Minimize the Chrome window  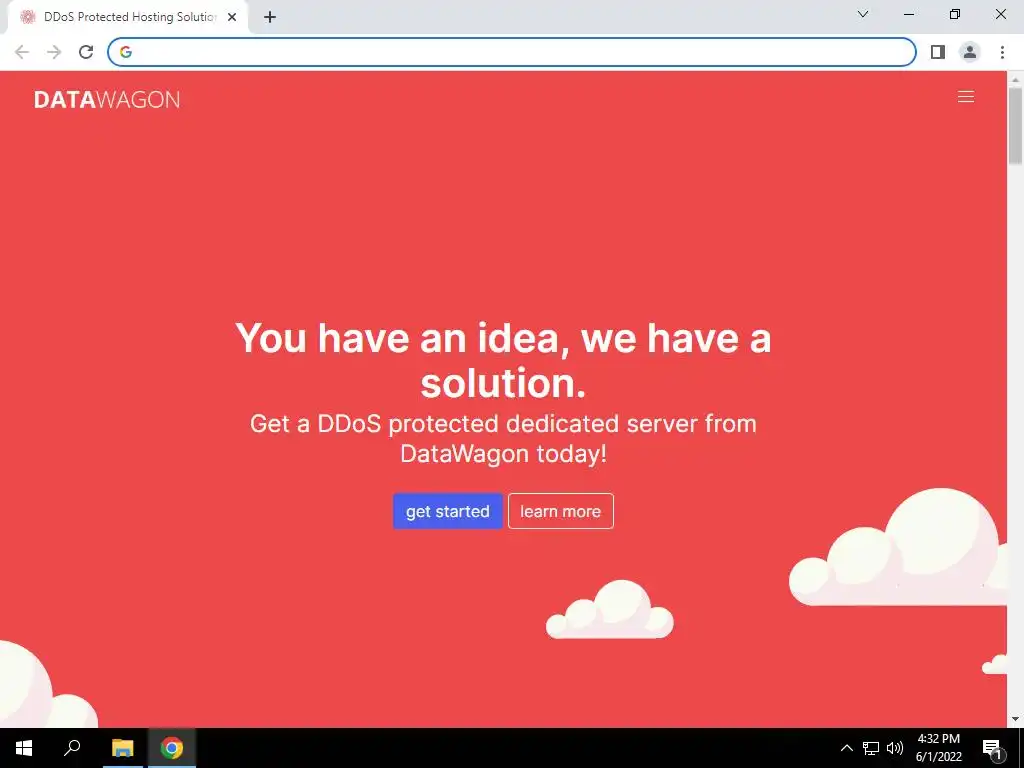click(908, 14)
